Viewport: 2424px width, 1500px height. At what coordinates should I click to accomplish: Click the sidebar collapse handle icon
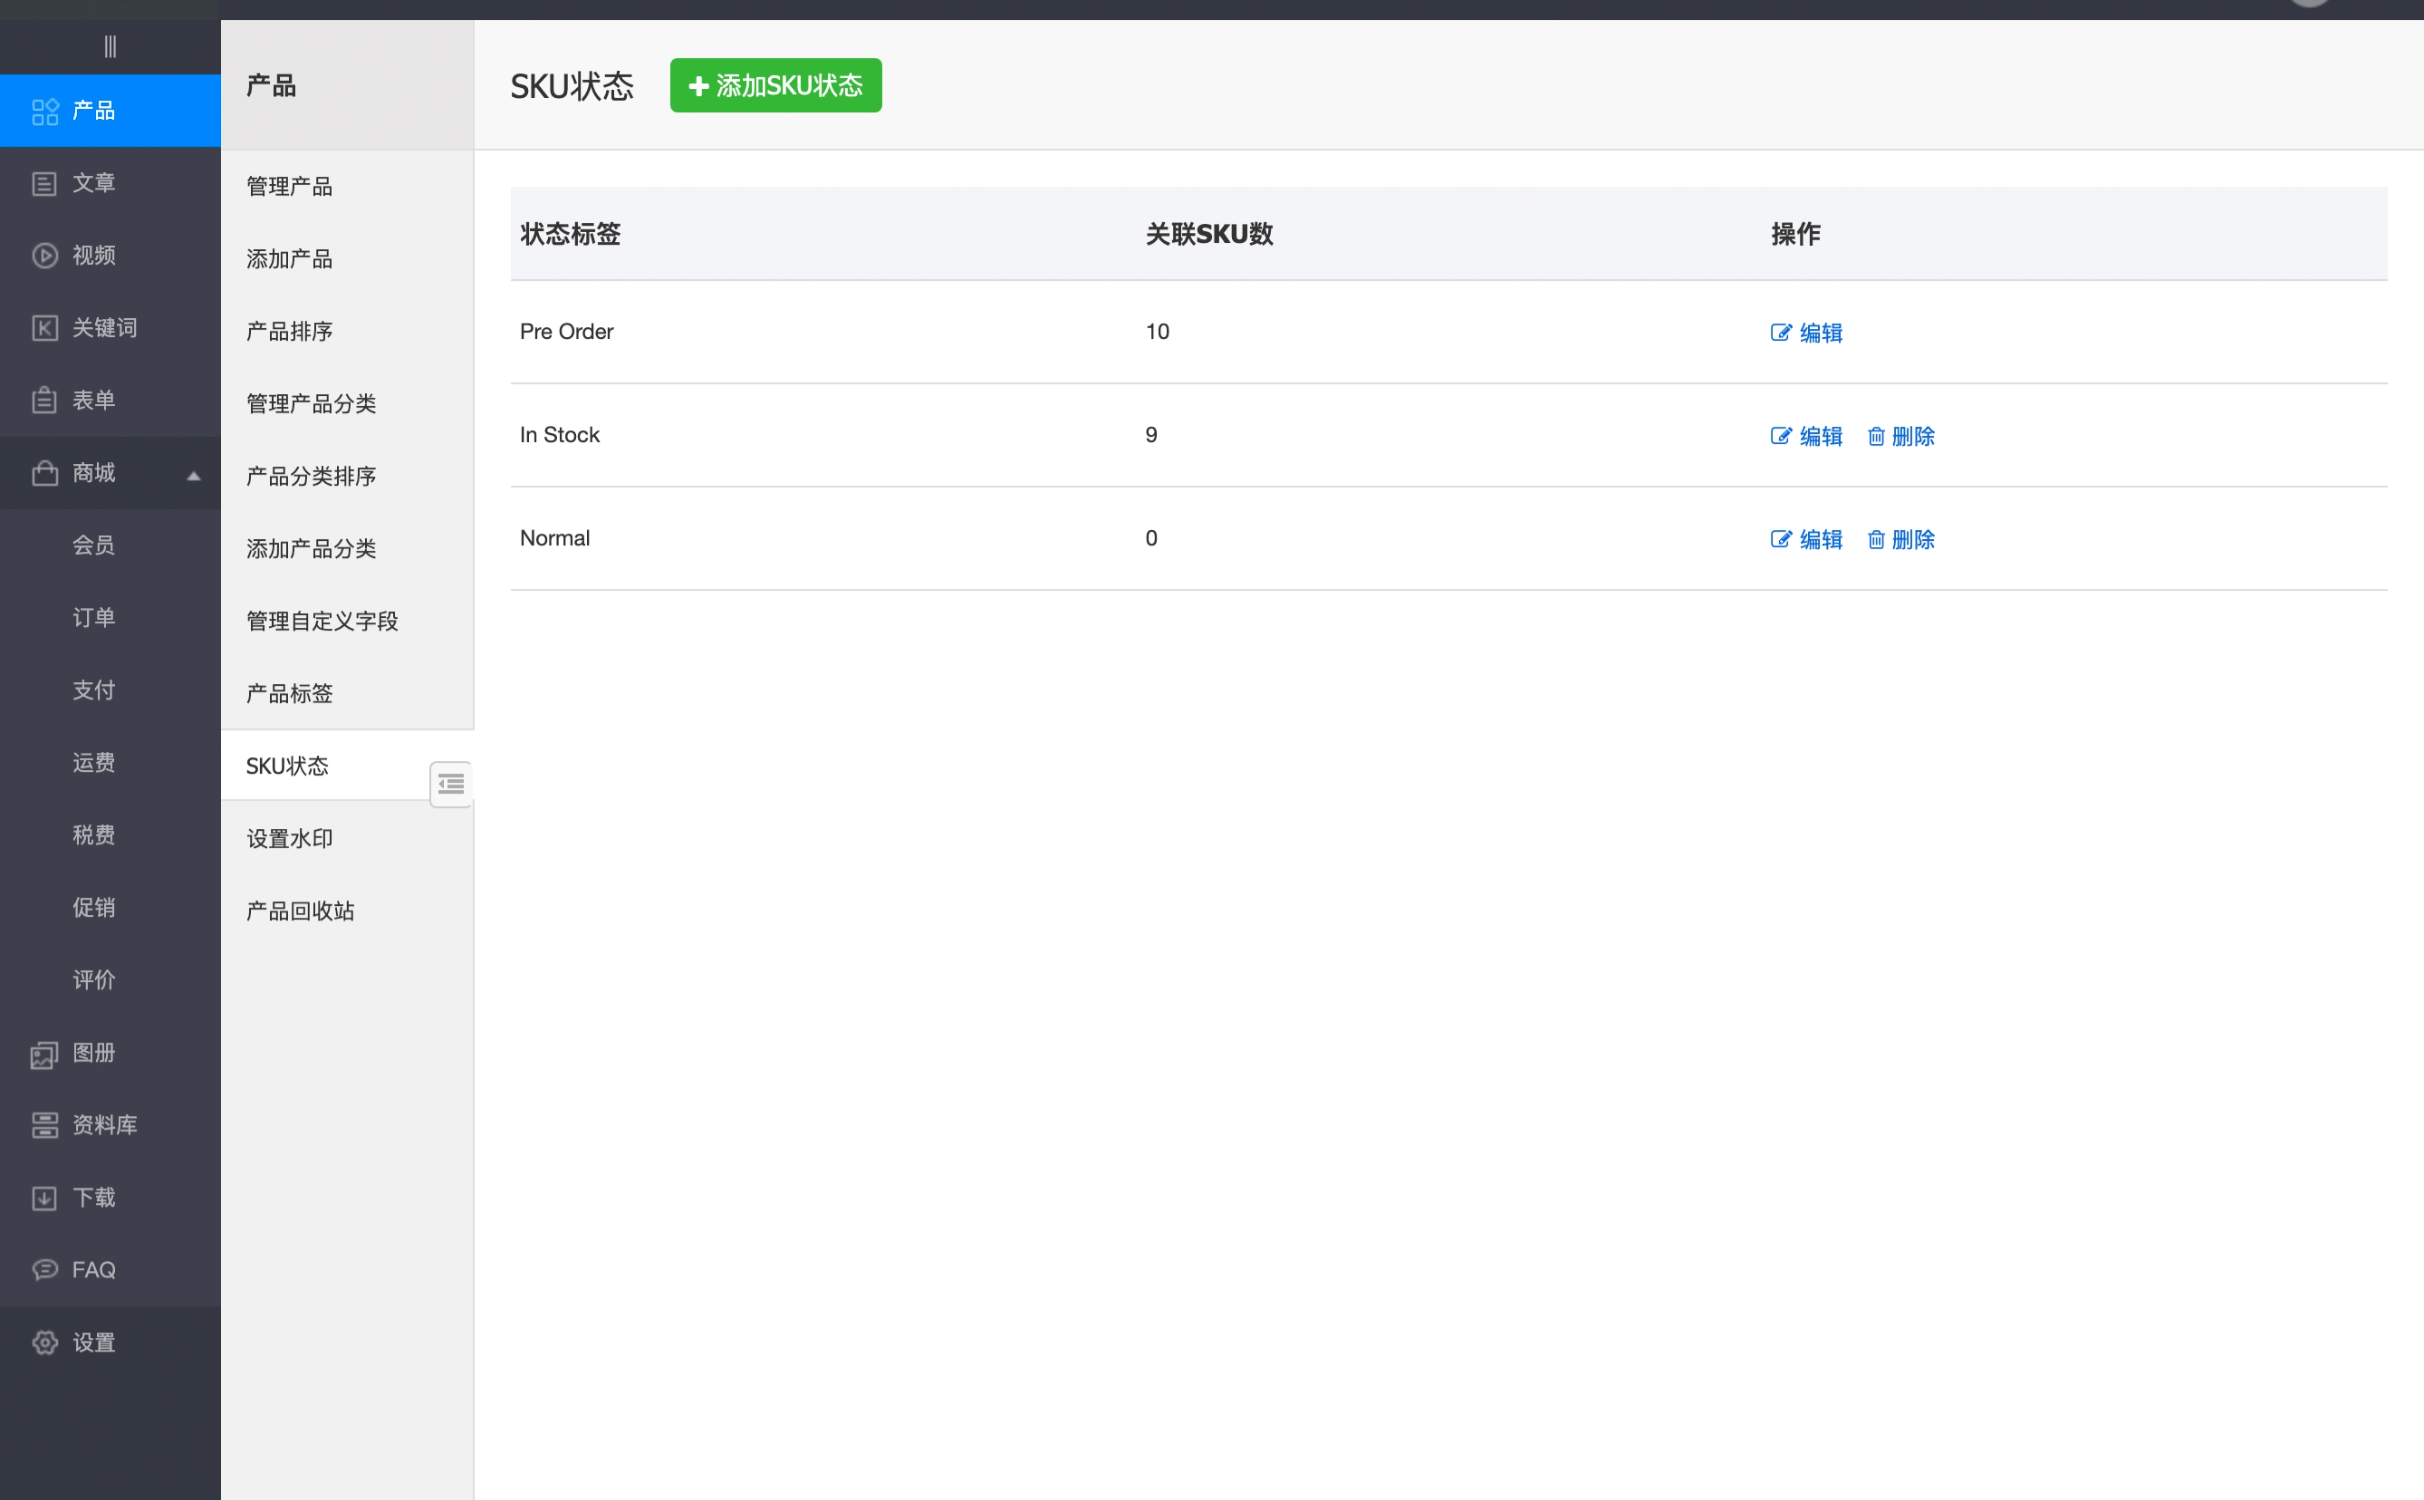pyautogui.click(x=110, y=46)
